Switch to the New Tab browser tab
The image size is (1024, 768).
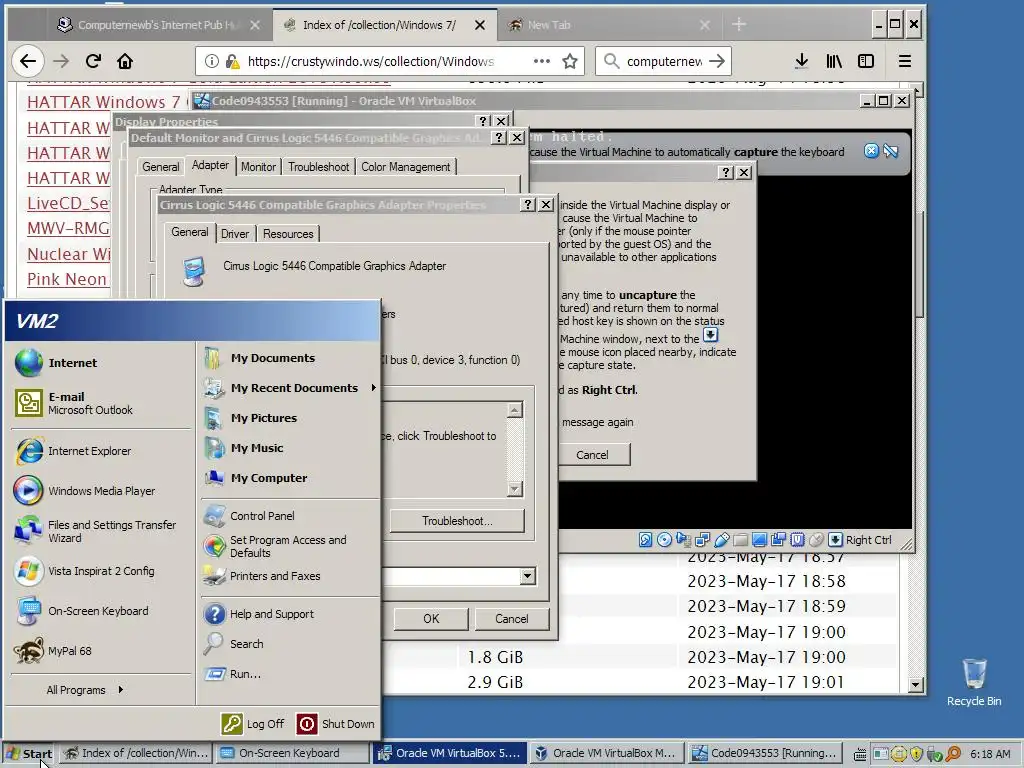pyautogui.click(x=609, y=25)
